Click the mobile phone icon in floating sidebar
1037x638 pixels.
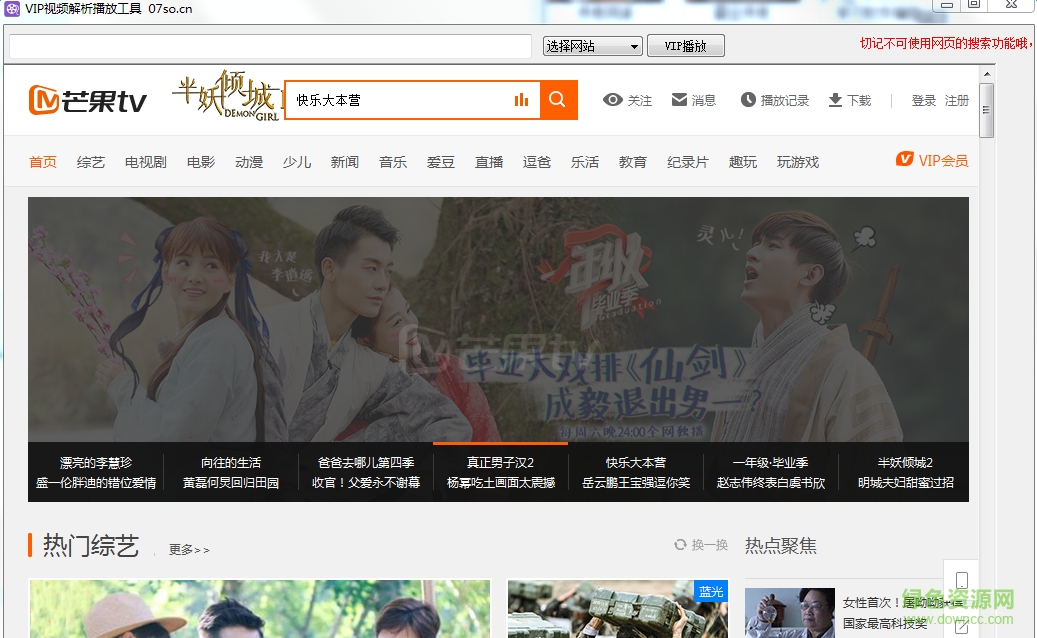click(x=961, y=582)
